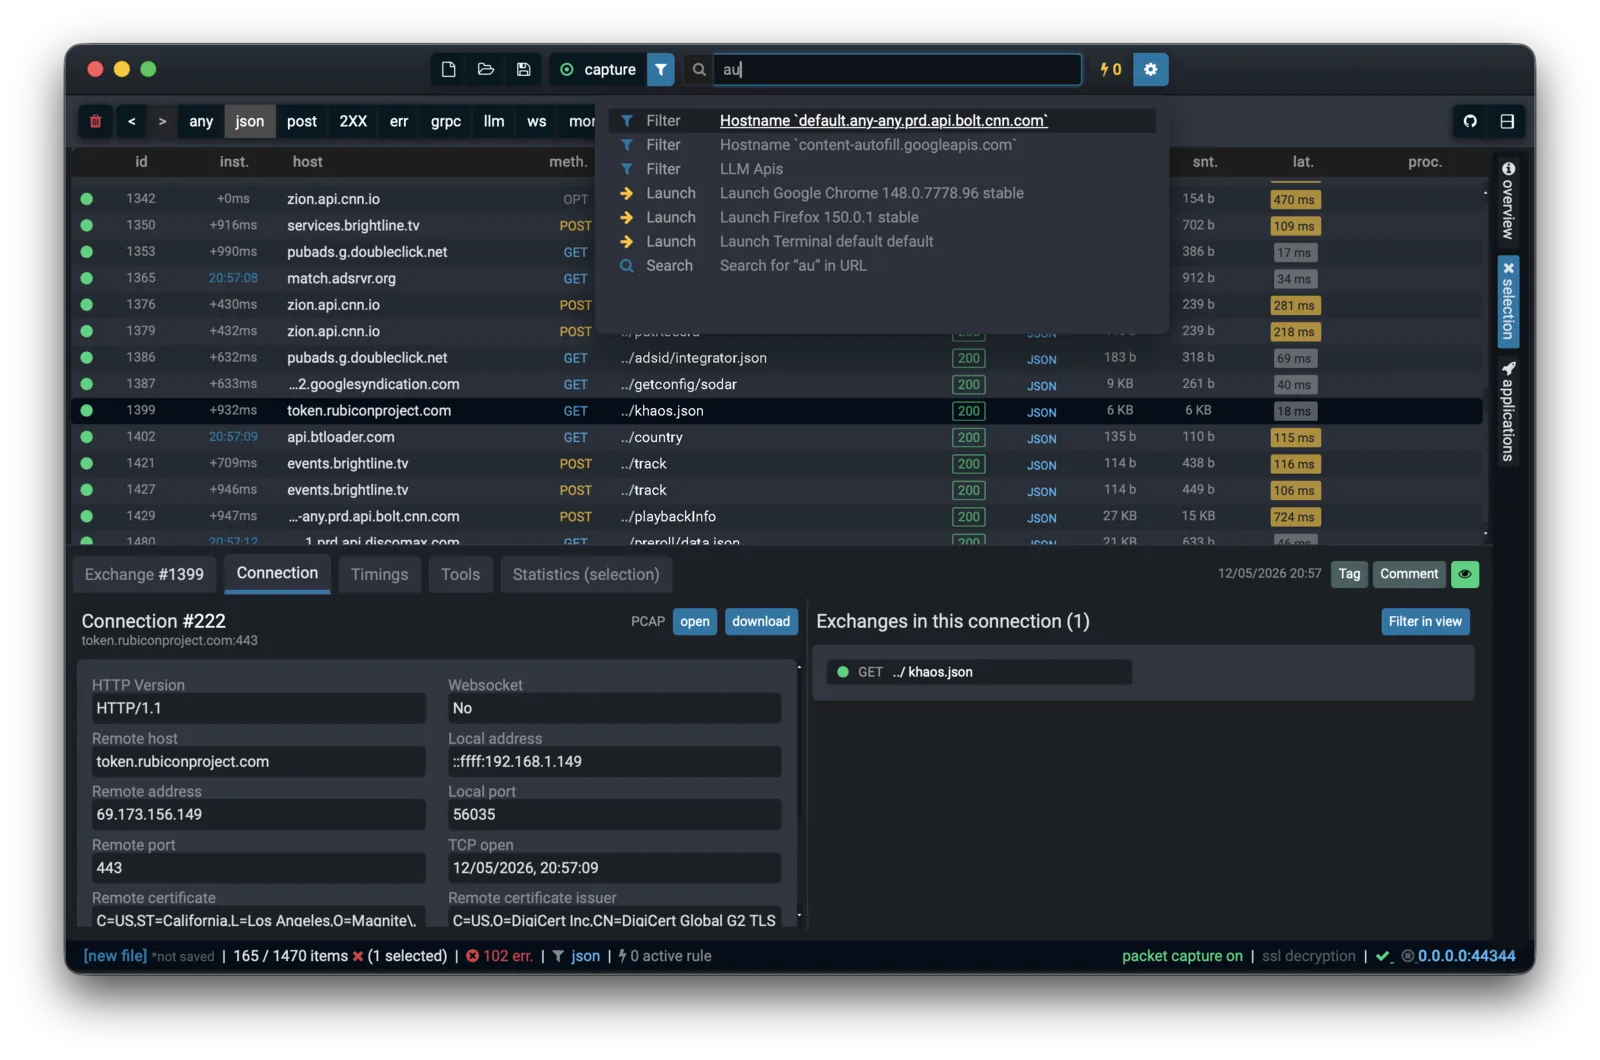Sort by the 'inst.' column header
The width and height of the screenshot is (1600, 1060).
234,161
